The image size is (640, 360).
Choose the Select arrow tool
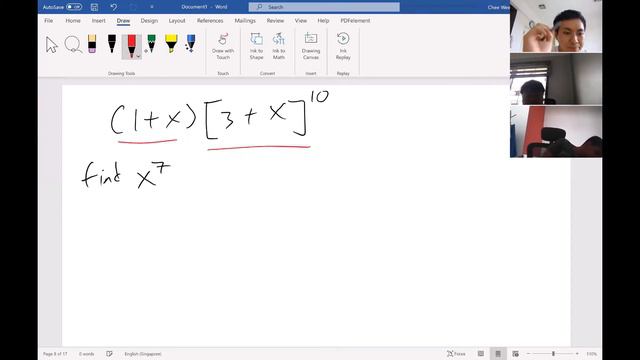click(x=51, y=45)
